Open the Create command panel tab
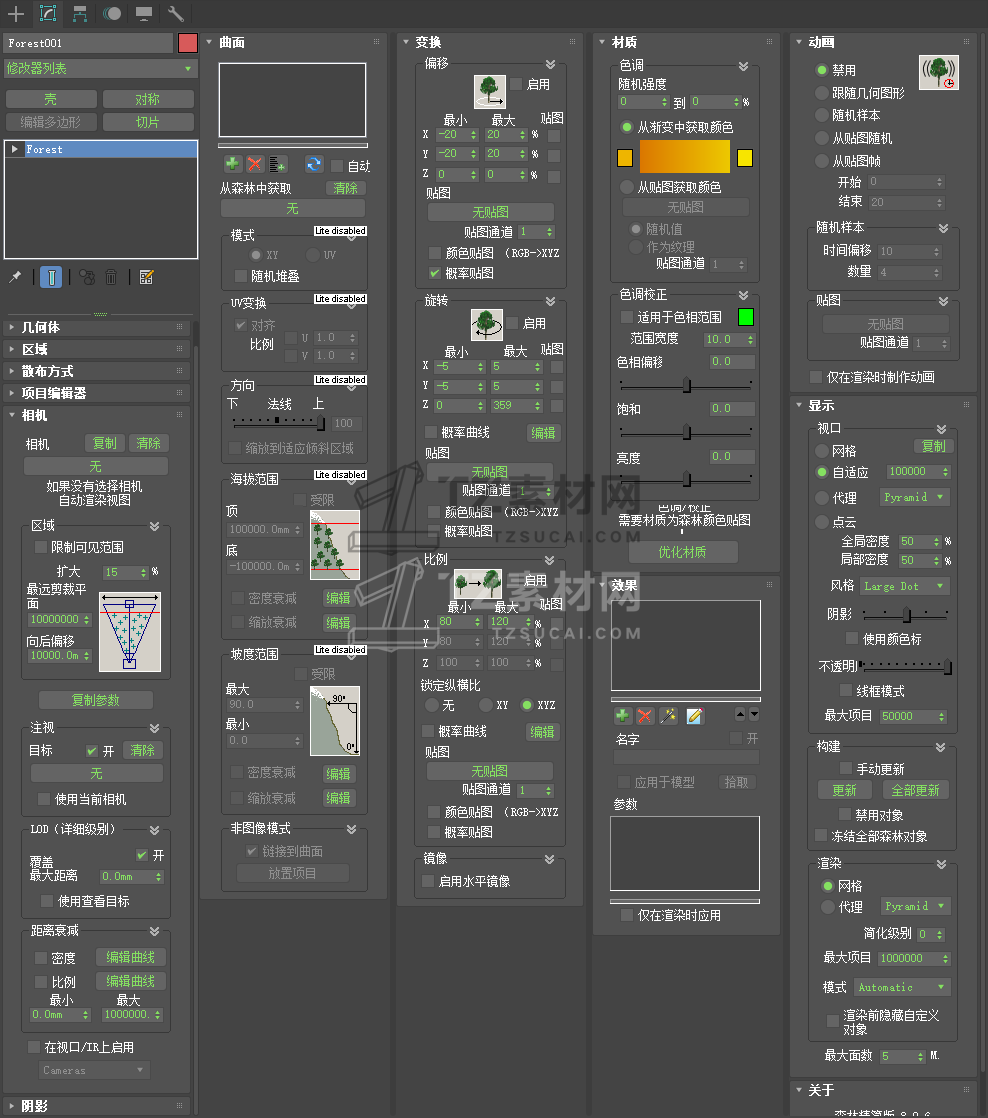Screen dimensions: 988x1118 (16, 13)
